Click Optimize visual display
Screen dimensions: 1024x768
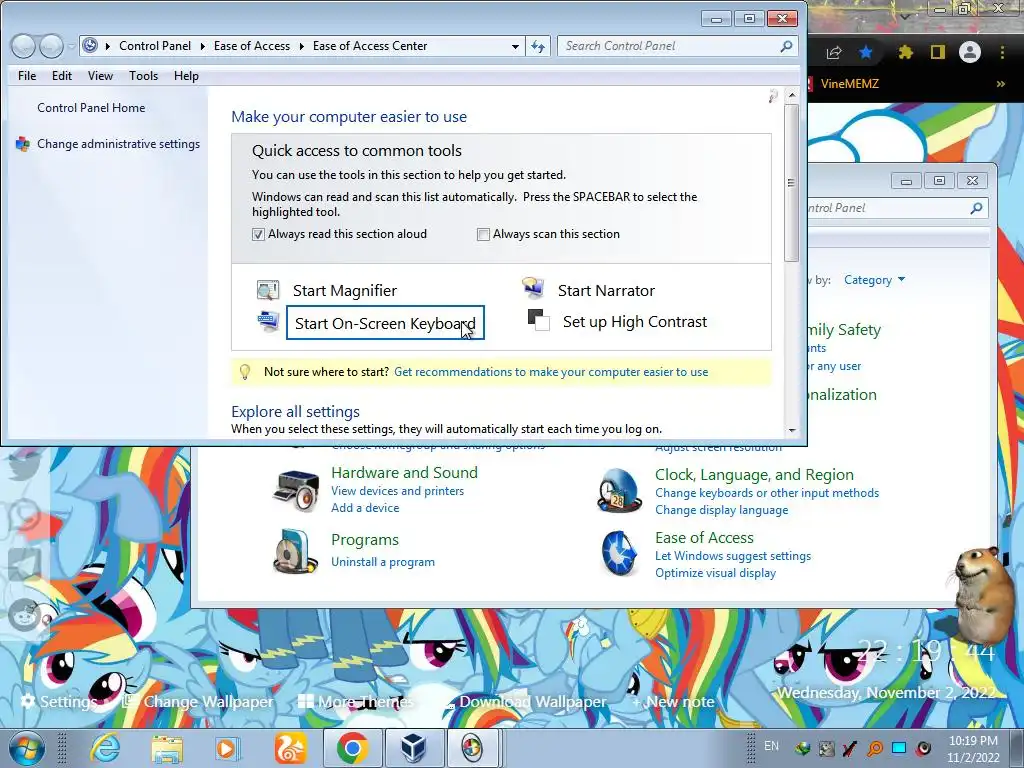coord(715,573)
